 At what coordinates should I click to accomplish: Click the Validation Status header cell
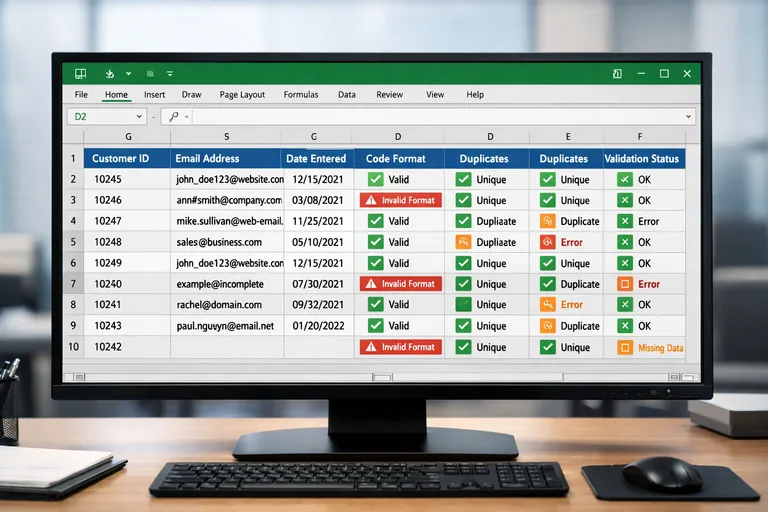644,159
